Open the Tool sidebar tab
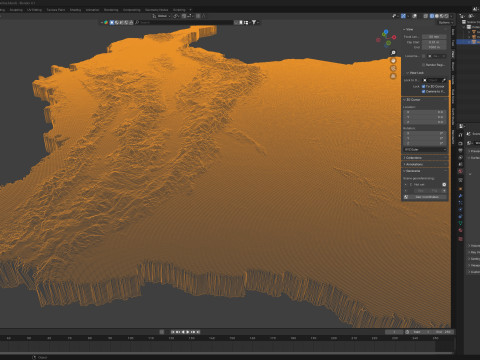 coord(453,43)
